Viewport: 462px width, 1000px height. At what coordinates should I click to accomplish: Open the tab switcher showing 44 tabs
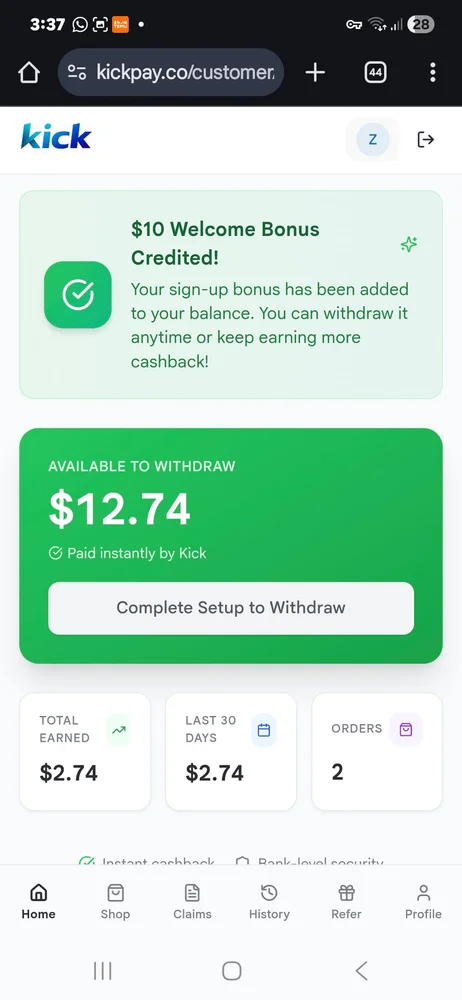(375, 72)
